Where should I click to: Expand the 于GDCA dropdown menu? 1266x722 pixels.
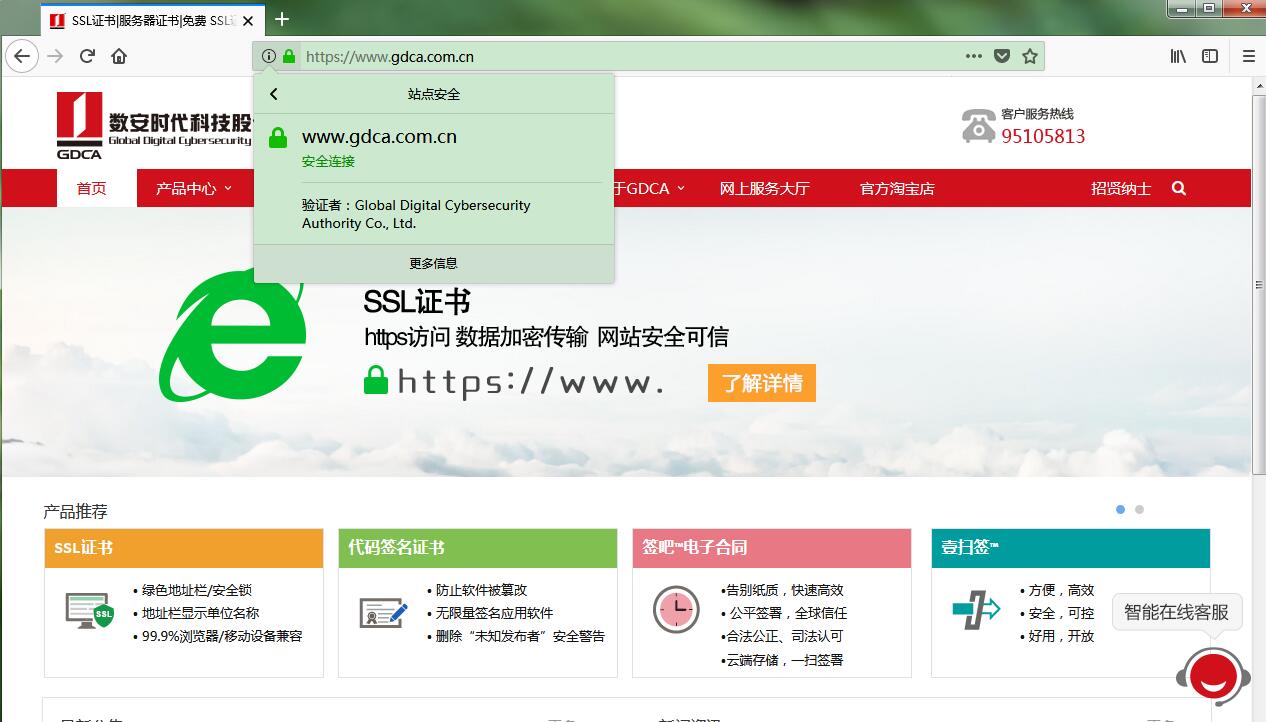[648, 188]
